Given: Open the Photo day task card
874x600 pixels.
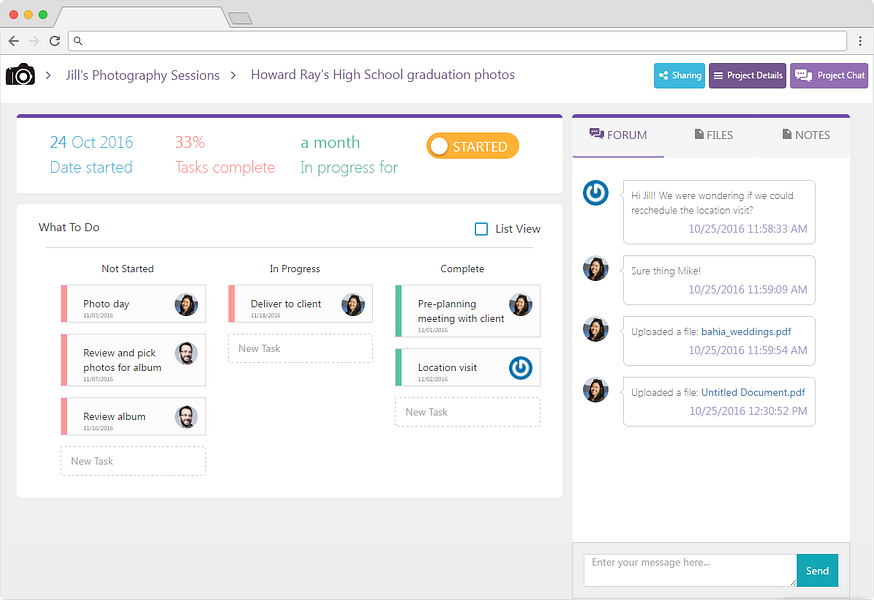Looking at the screenshot, I should point(133,304).
